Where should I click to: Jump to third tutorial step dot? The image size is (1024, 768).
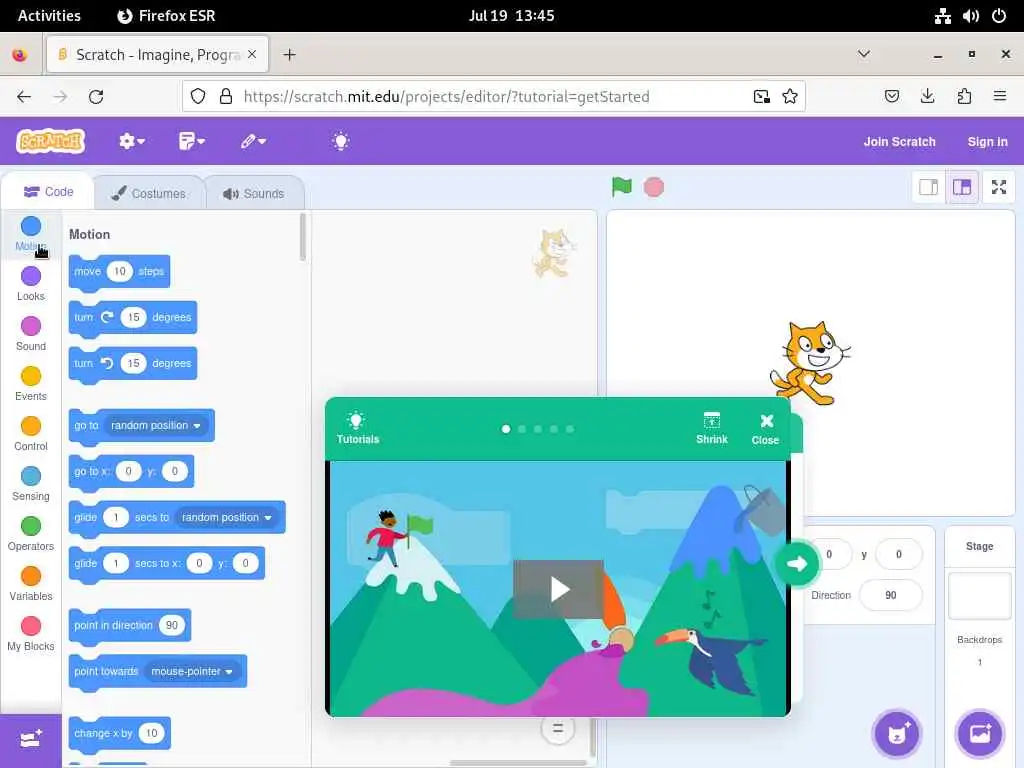537,429
